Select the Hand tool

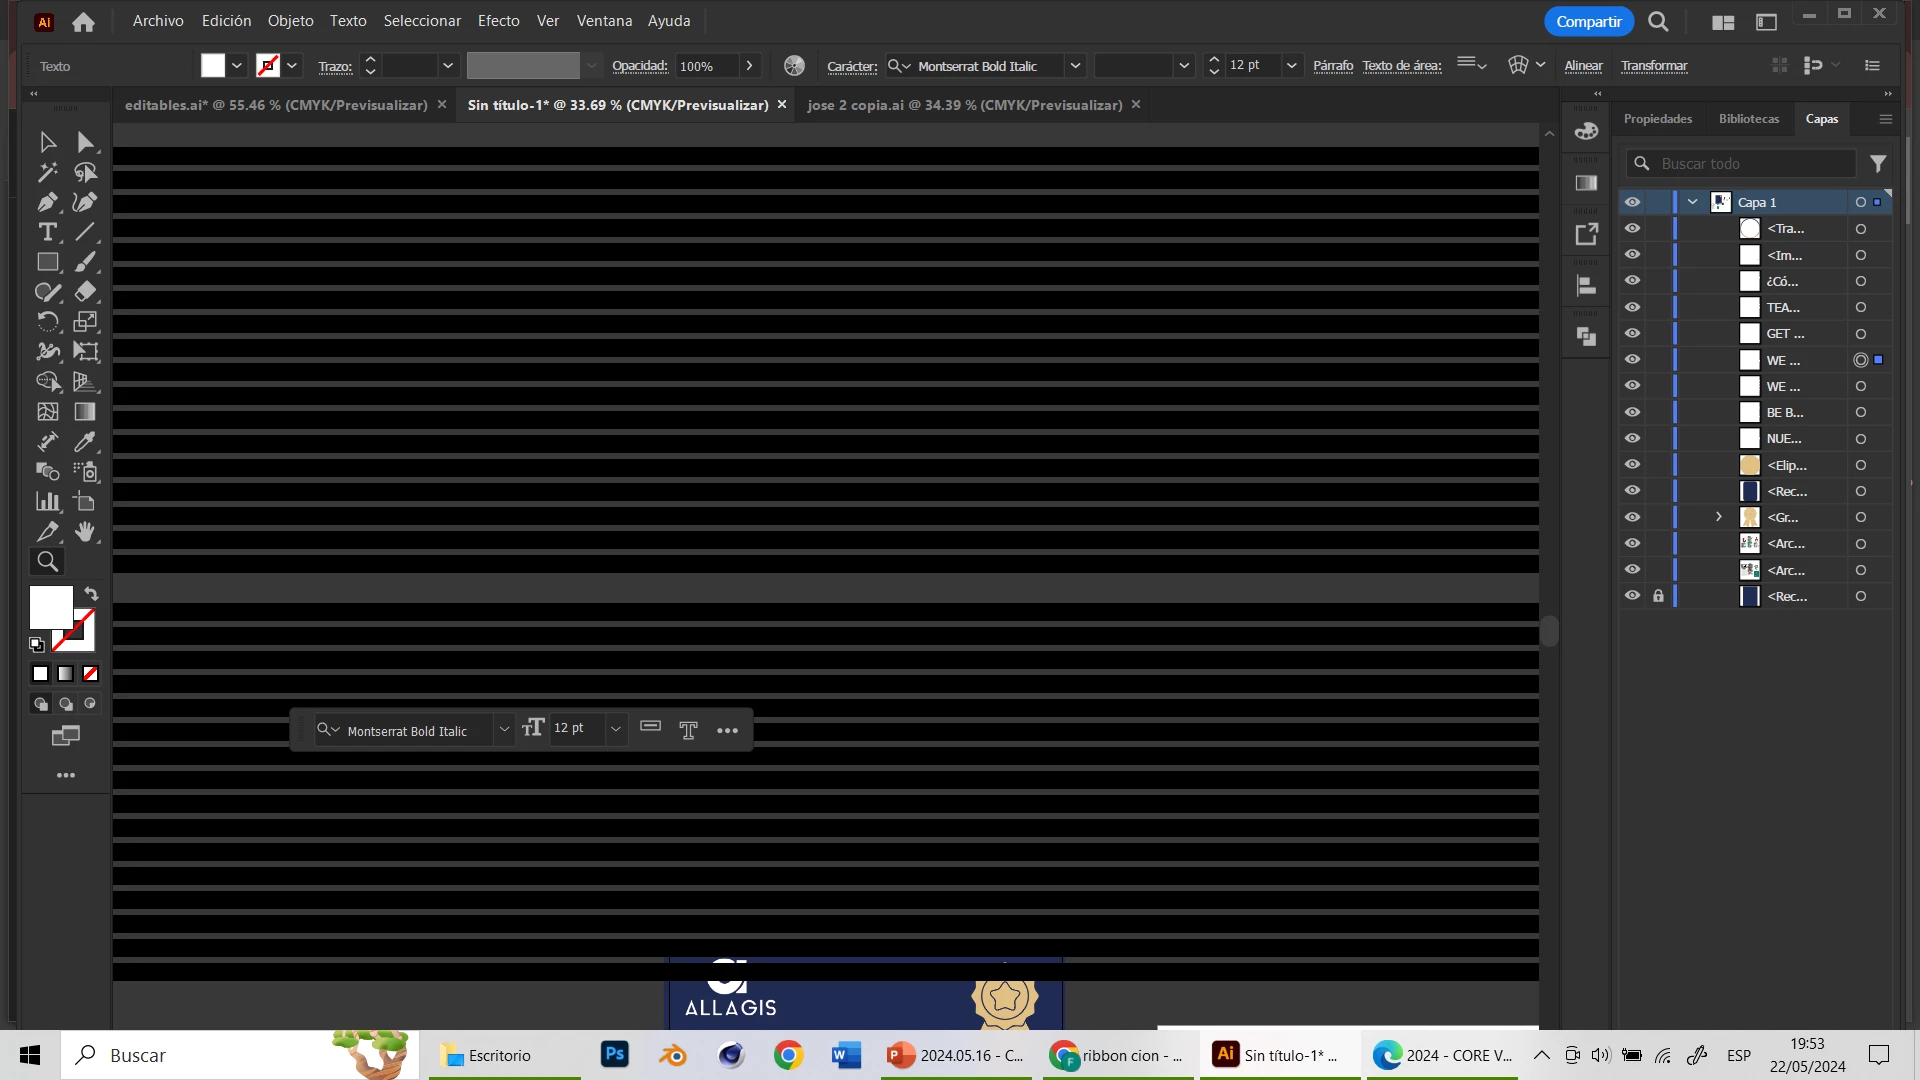click(x=85, y=531)
